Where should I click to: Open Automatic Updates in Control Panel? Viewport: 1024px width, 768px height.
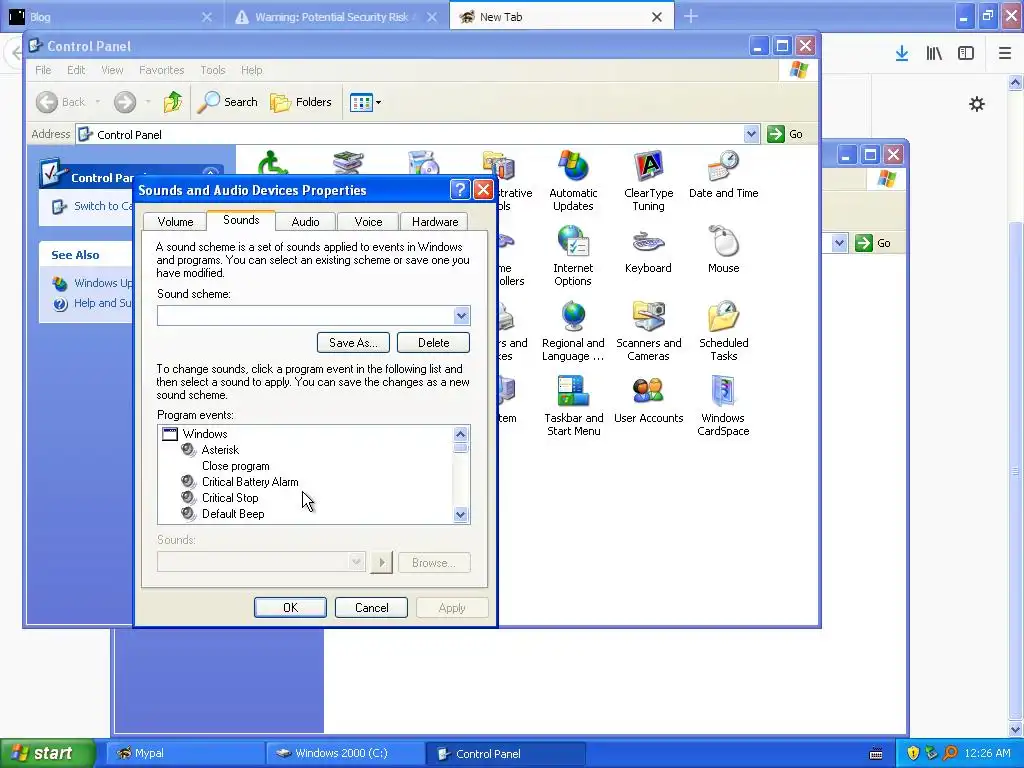[573, 181]
